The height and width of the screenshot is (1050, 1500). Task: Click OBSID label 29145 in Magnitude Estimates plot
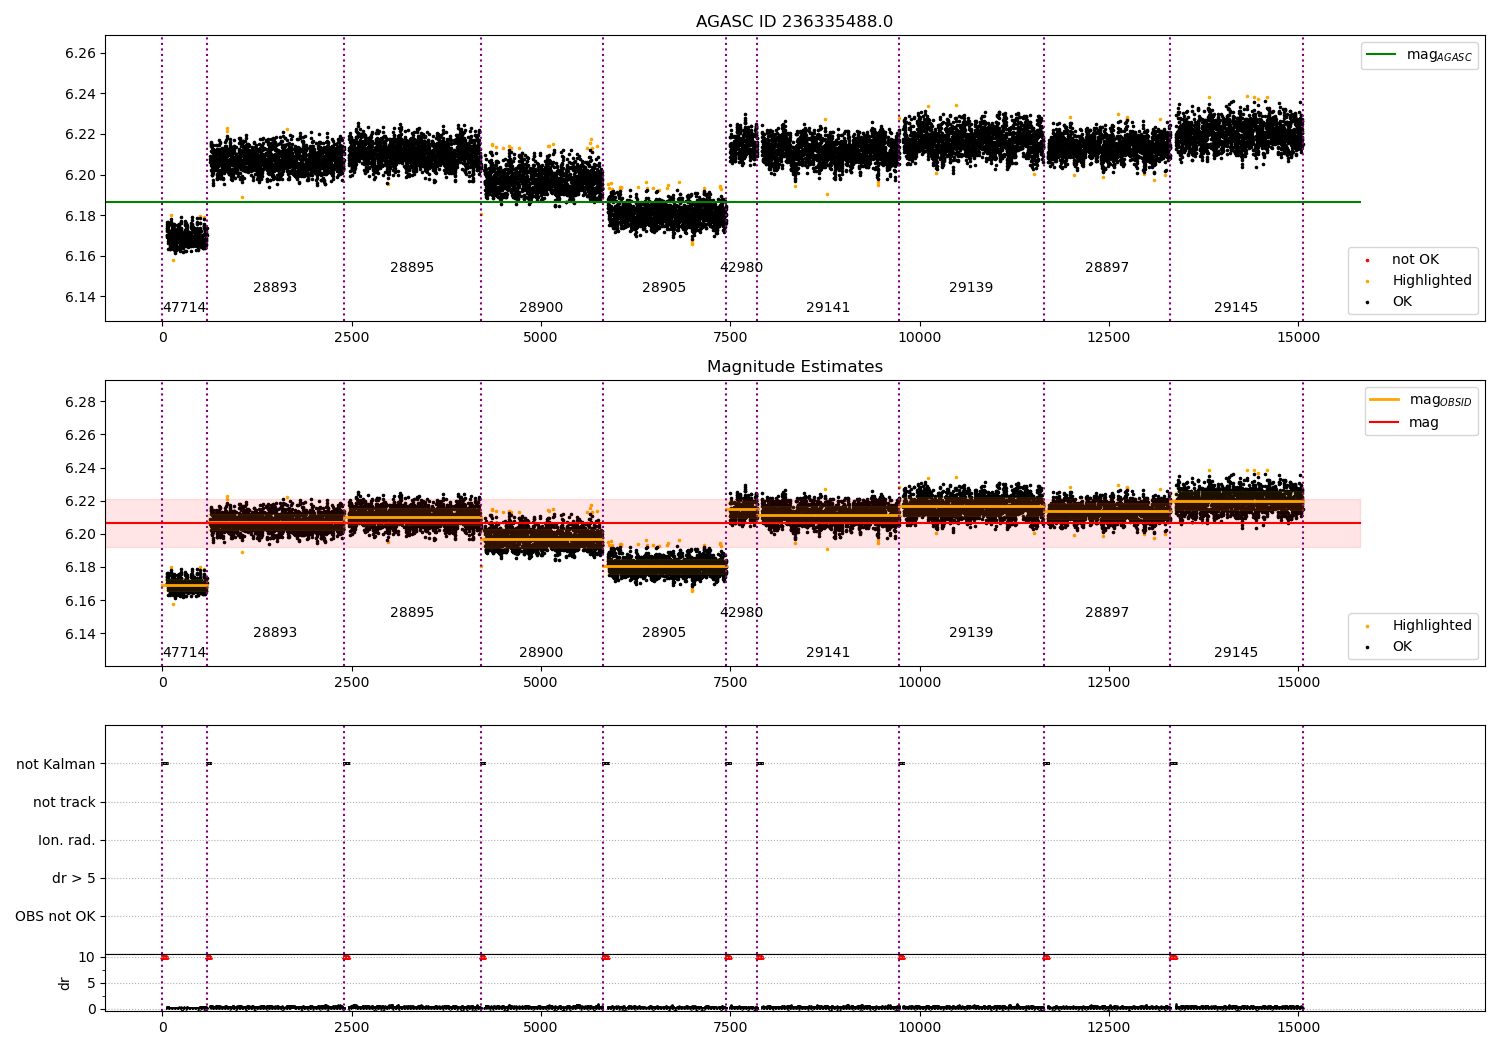coord(1236,653)
